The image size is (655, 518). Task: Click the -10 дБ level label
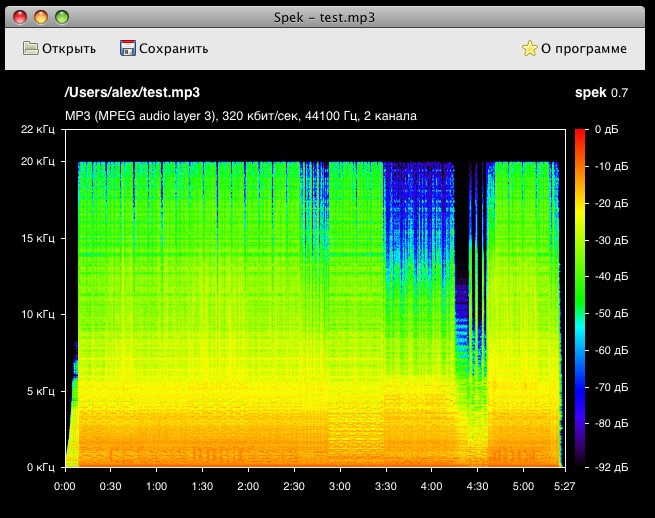tap(612, 166)
